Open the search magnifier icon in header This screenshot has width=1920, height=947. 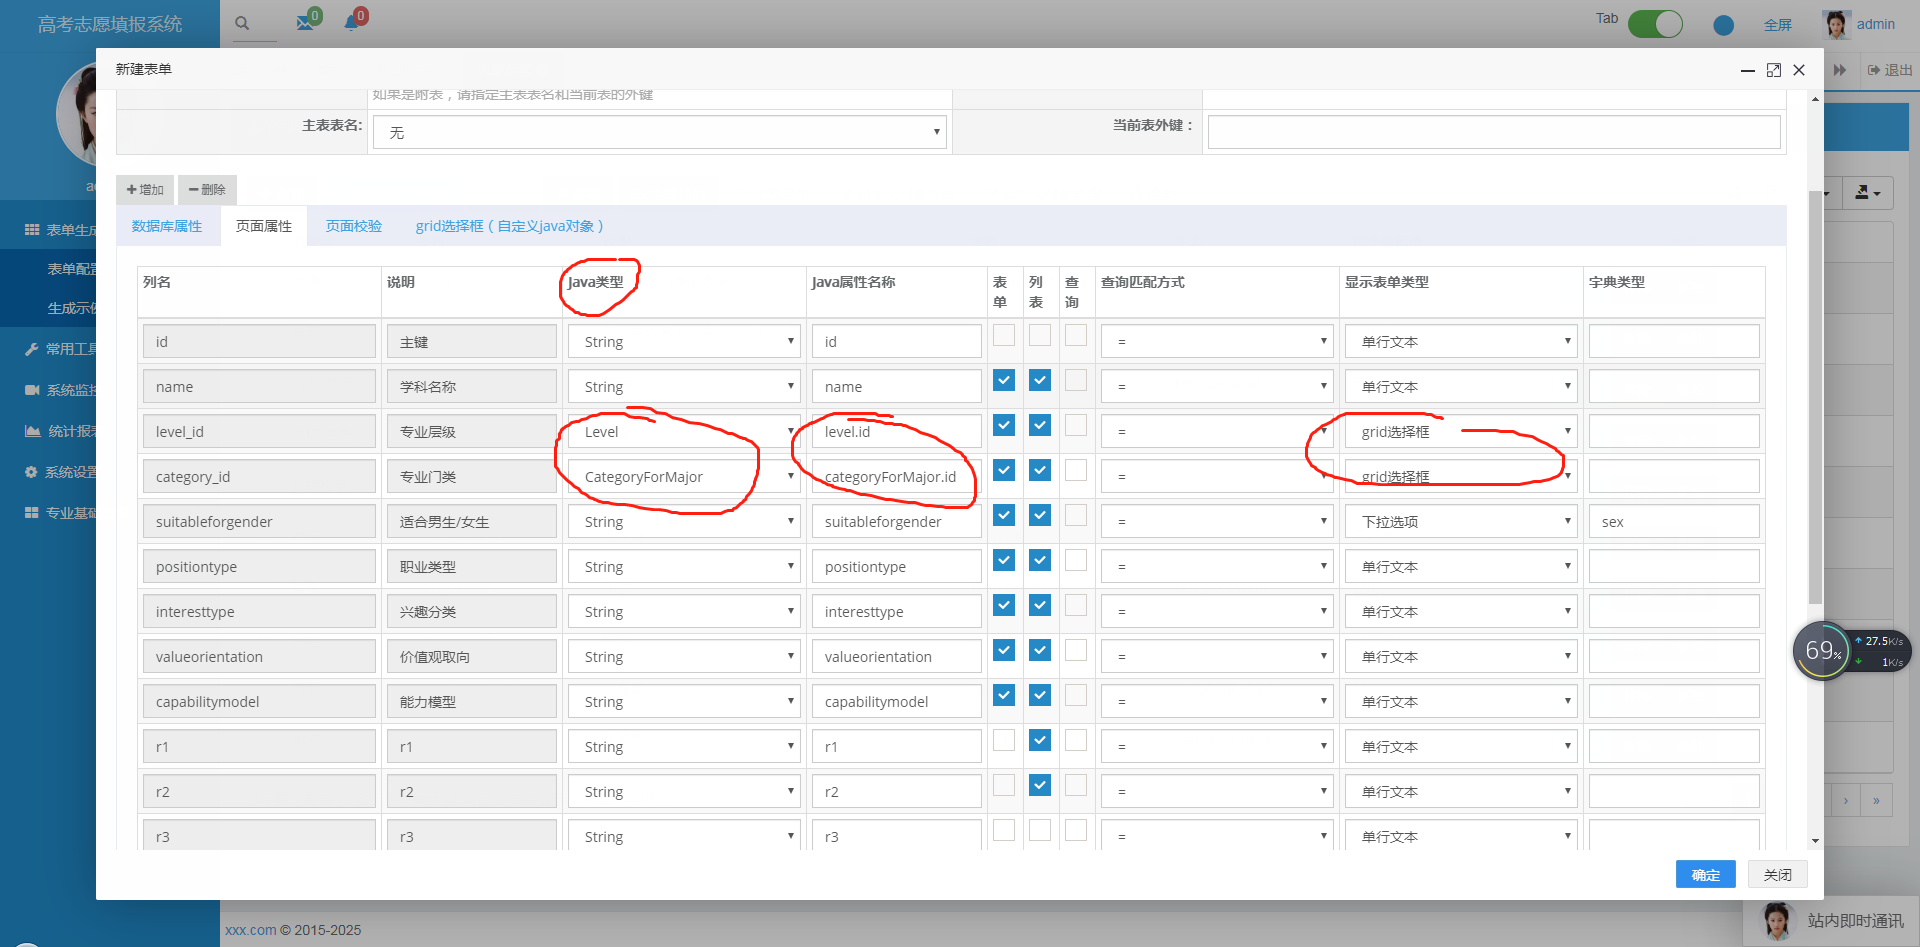coord(240,23)
